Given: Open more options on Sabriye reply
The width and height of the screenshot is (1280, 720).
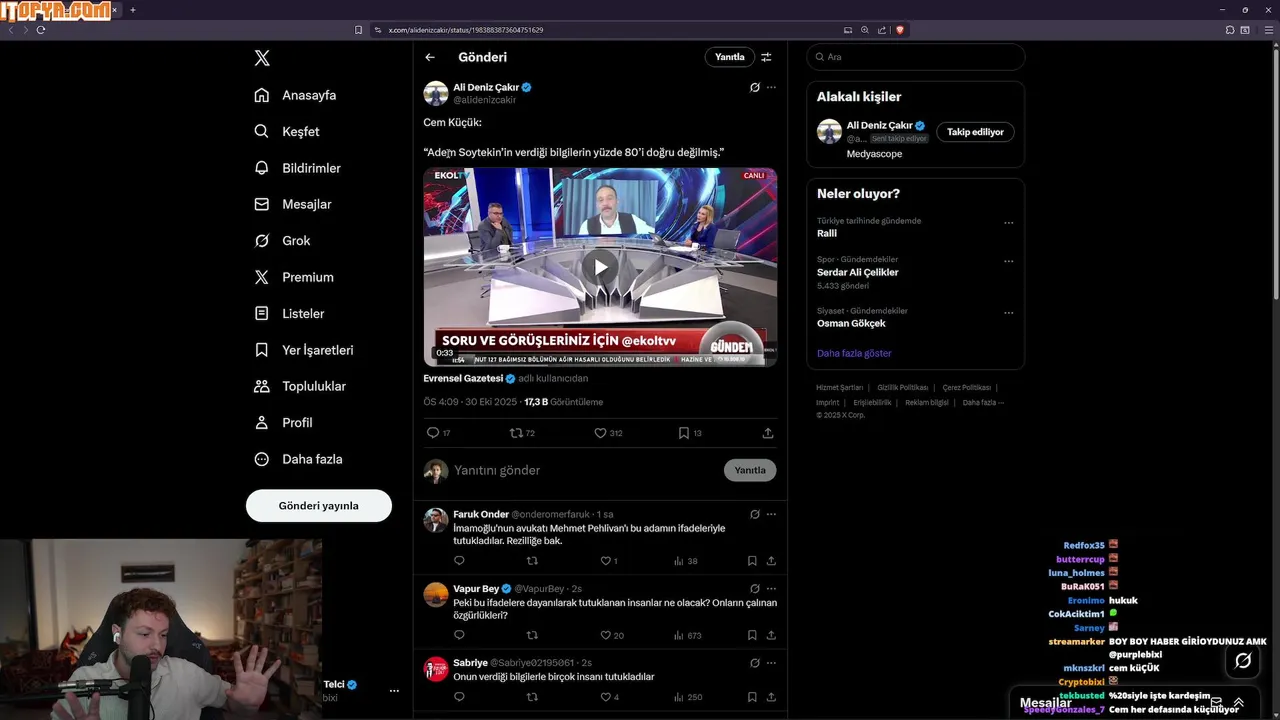Looking at the screenshot, I should (771, 662).
